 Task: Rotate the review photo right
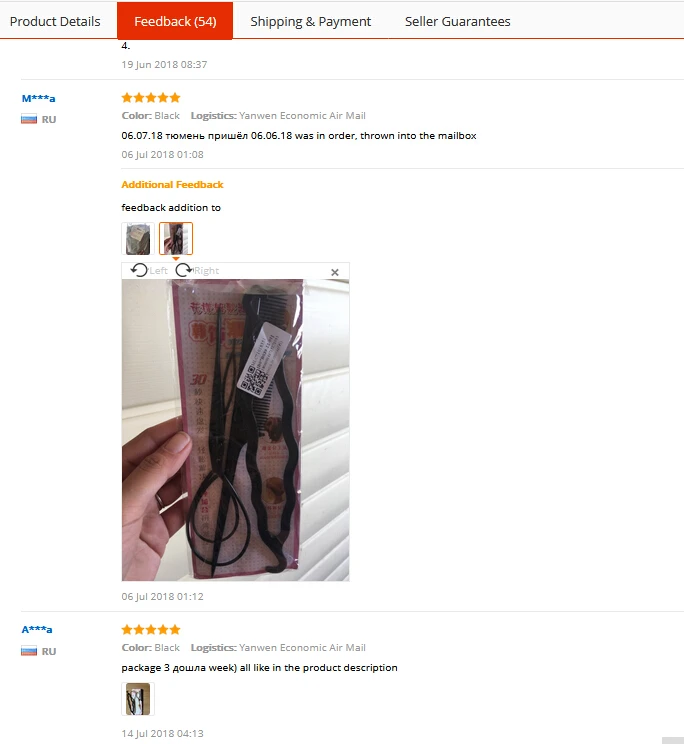click(x=197, y=270)
